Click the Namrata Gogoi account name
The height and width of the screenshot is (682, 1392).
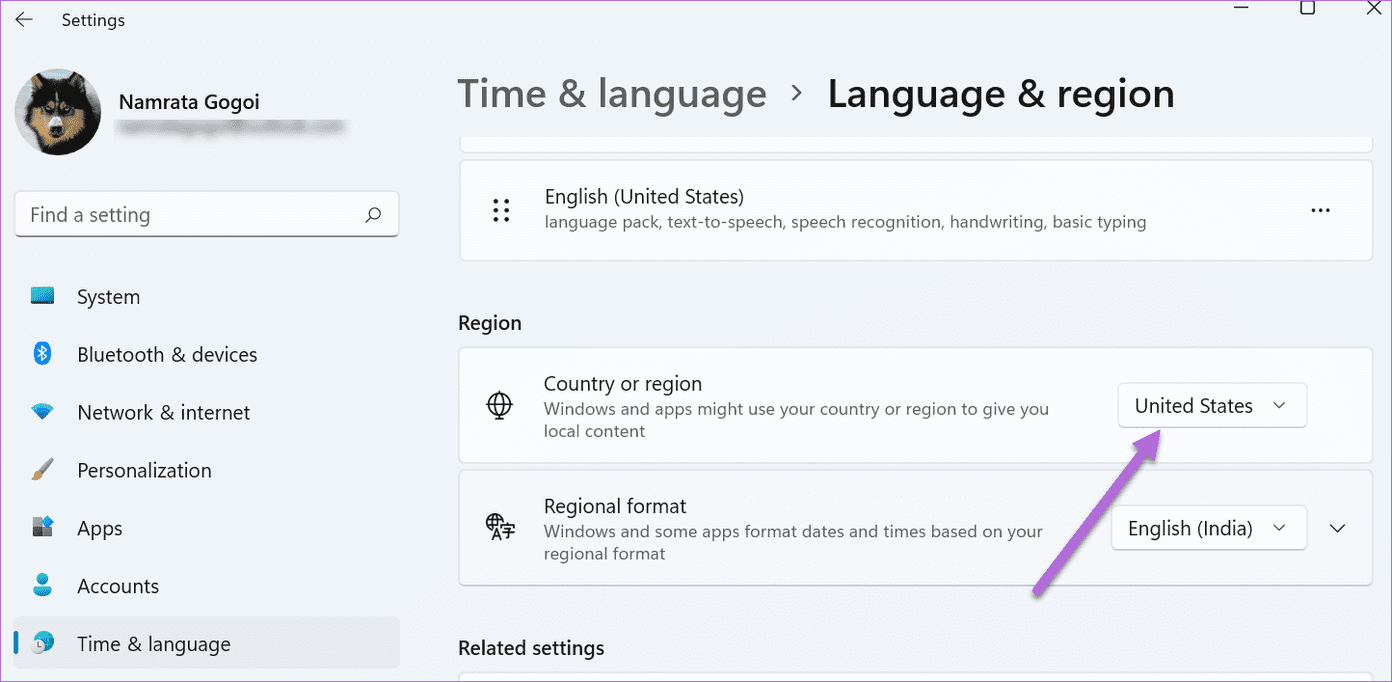click(x=189, y=102)
